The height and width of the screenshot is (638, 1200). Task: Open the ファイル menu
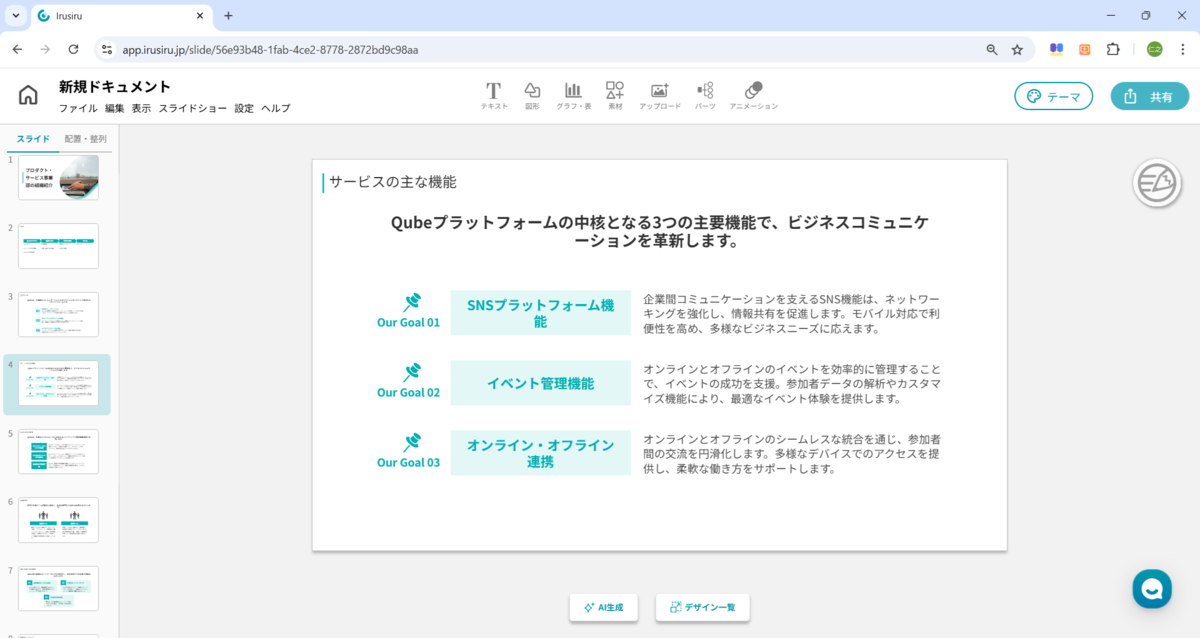click(78, 108)
